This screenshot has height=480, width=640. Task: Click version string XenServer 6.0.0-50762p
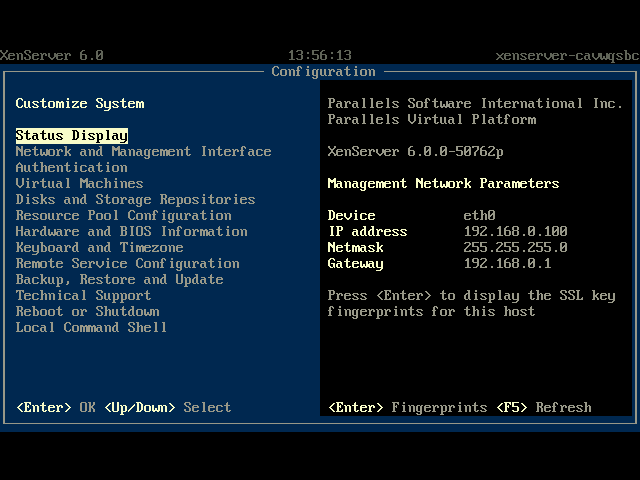tap(415, 151)
